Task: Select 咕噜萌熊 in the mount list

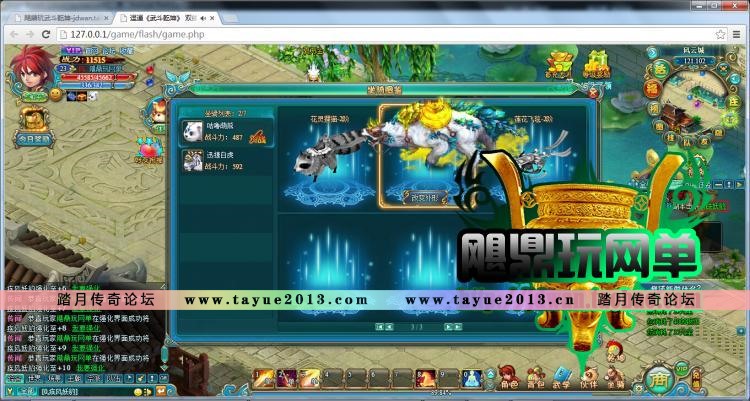Action: (226, 132)
